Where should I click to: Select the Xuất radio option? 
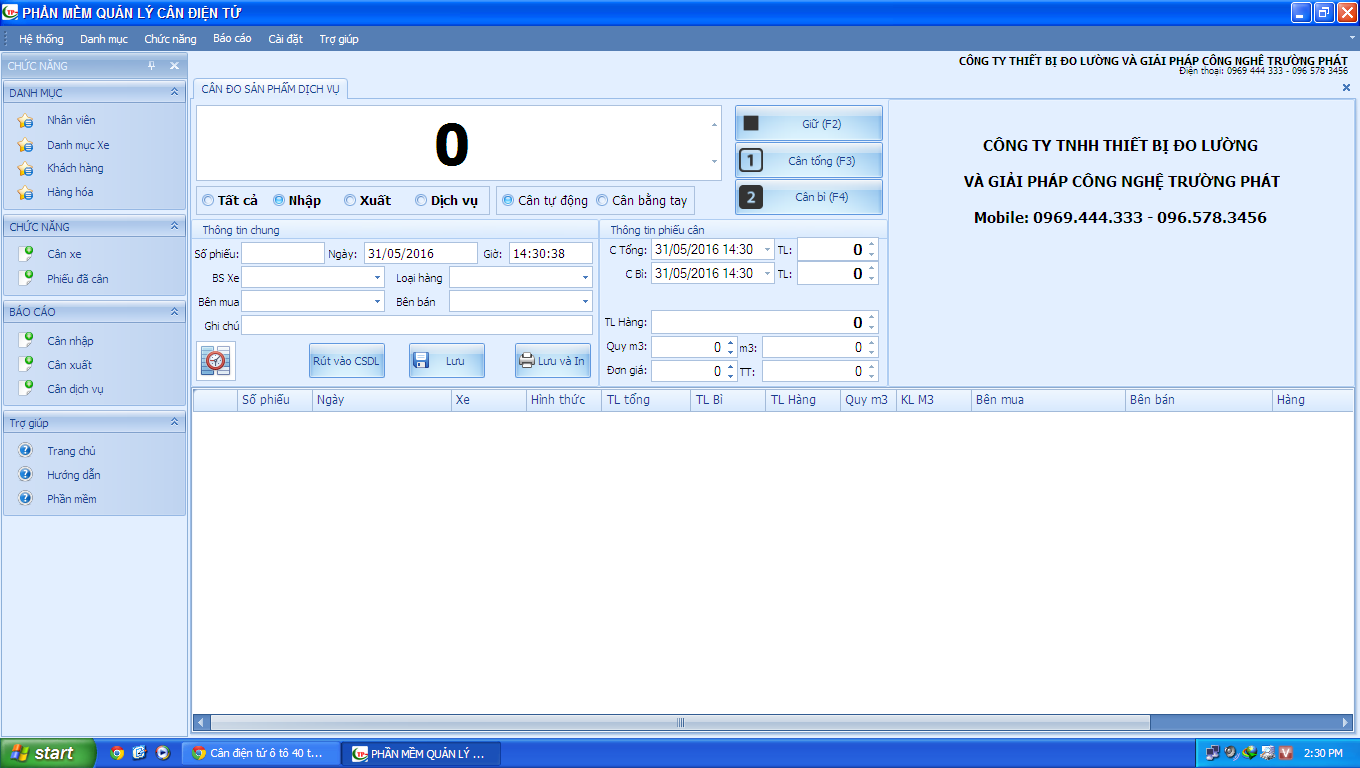pyautogui.click(x=350, y=201)
